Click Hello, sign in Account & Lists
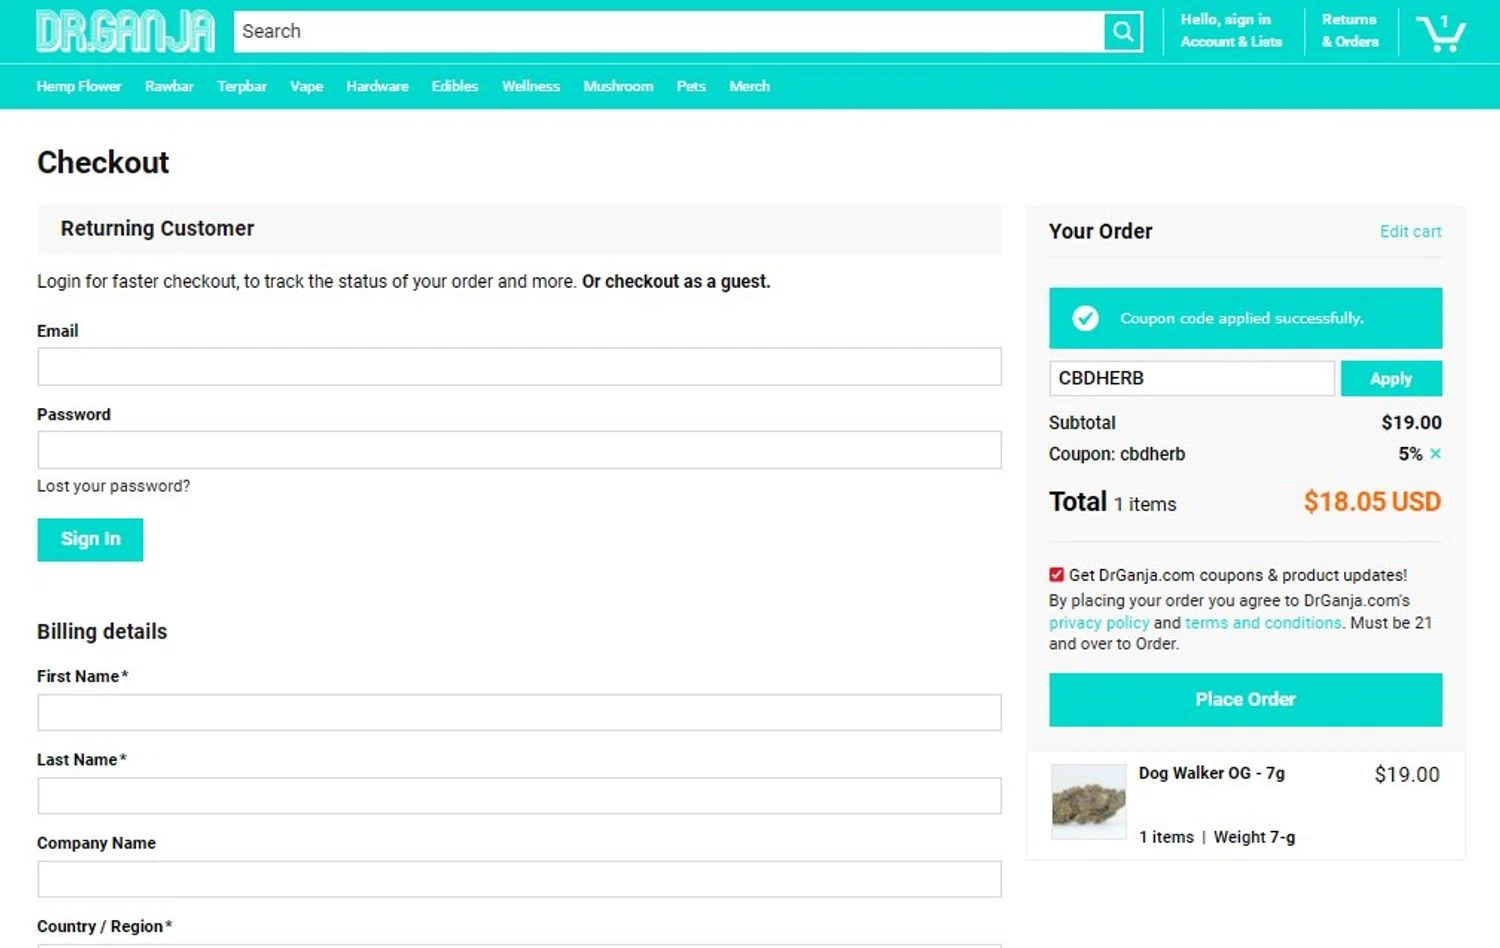1500x948 pixels. [1231, 31]
